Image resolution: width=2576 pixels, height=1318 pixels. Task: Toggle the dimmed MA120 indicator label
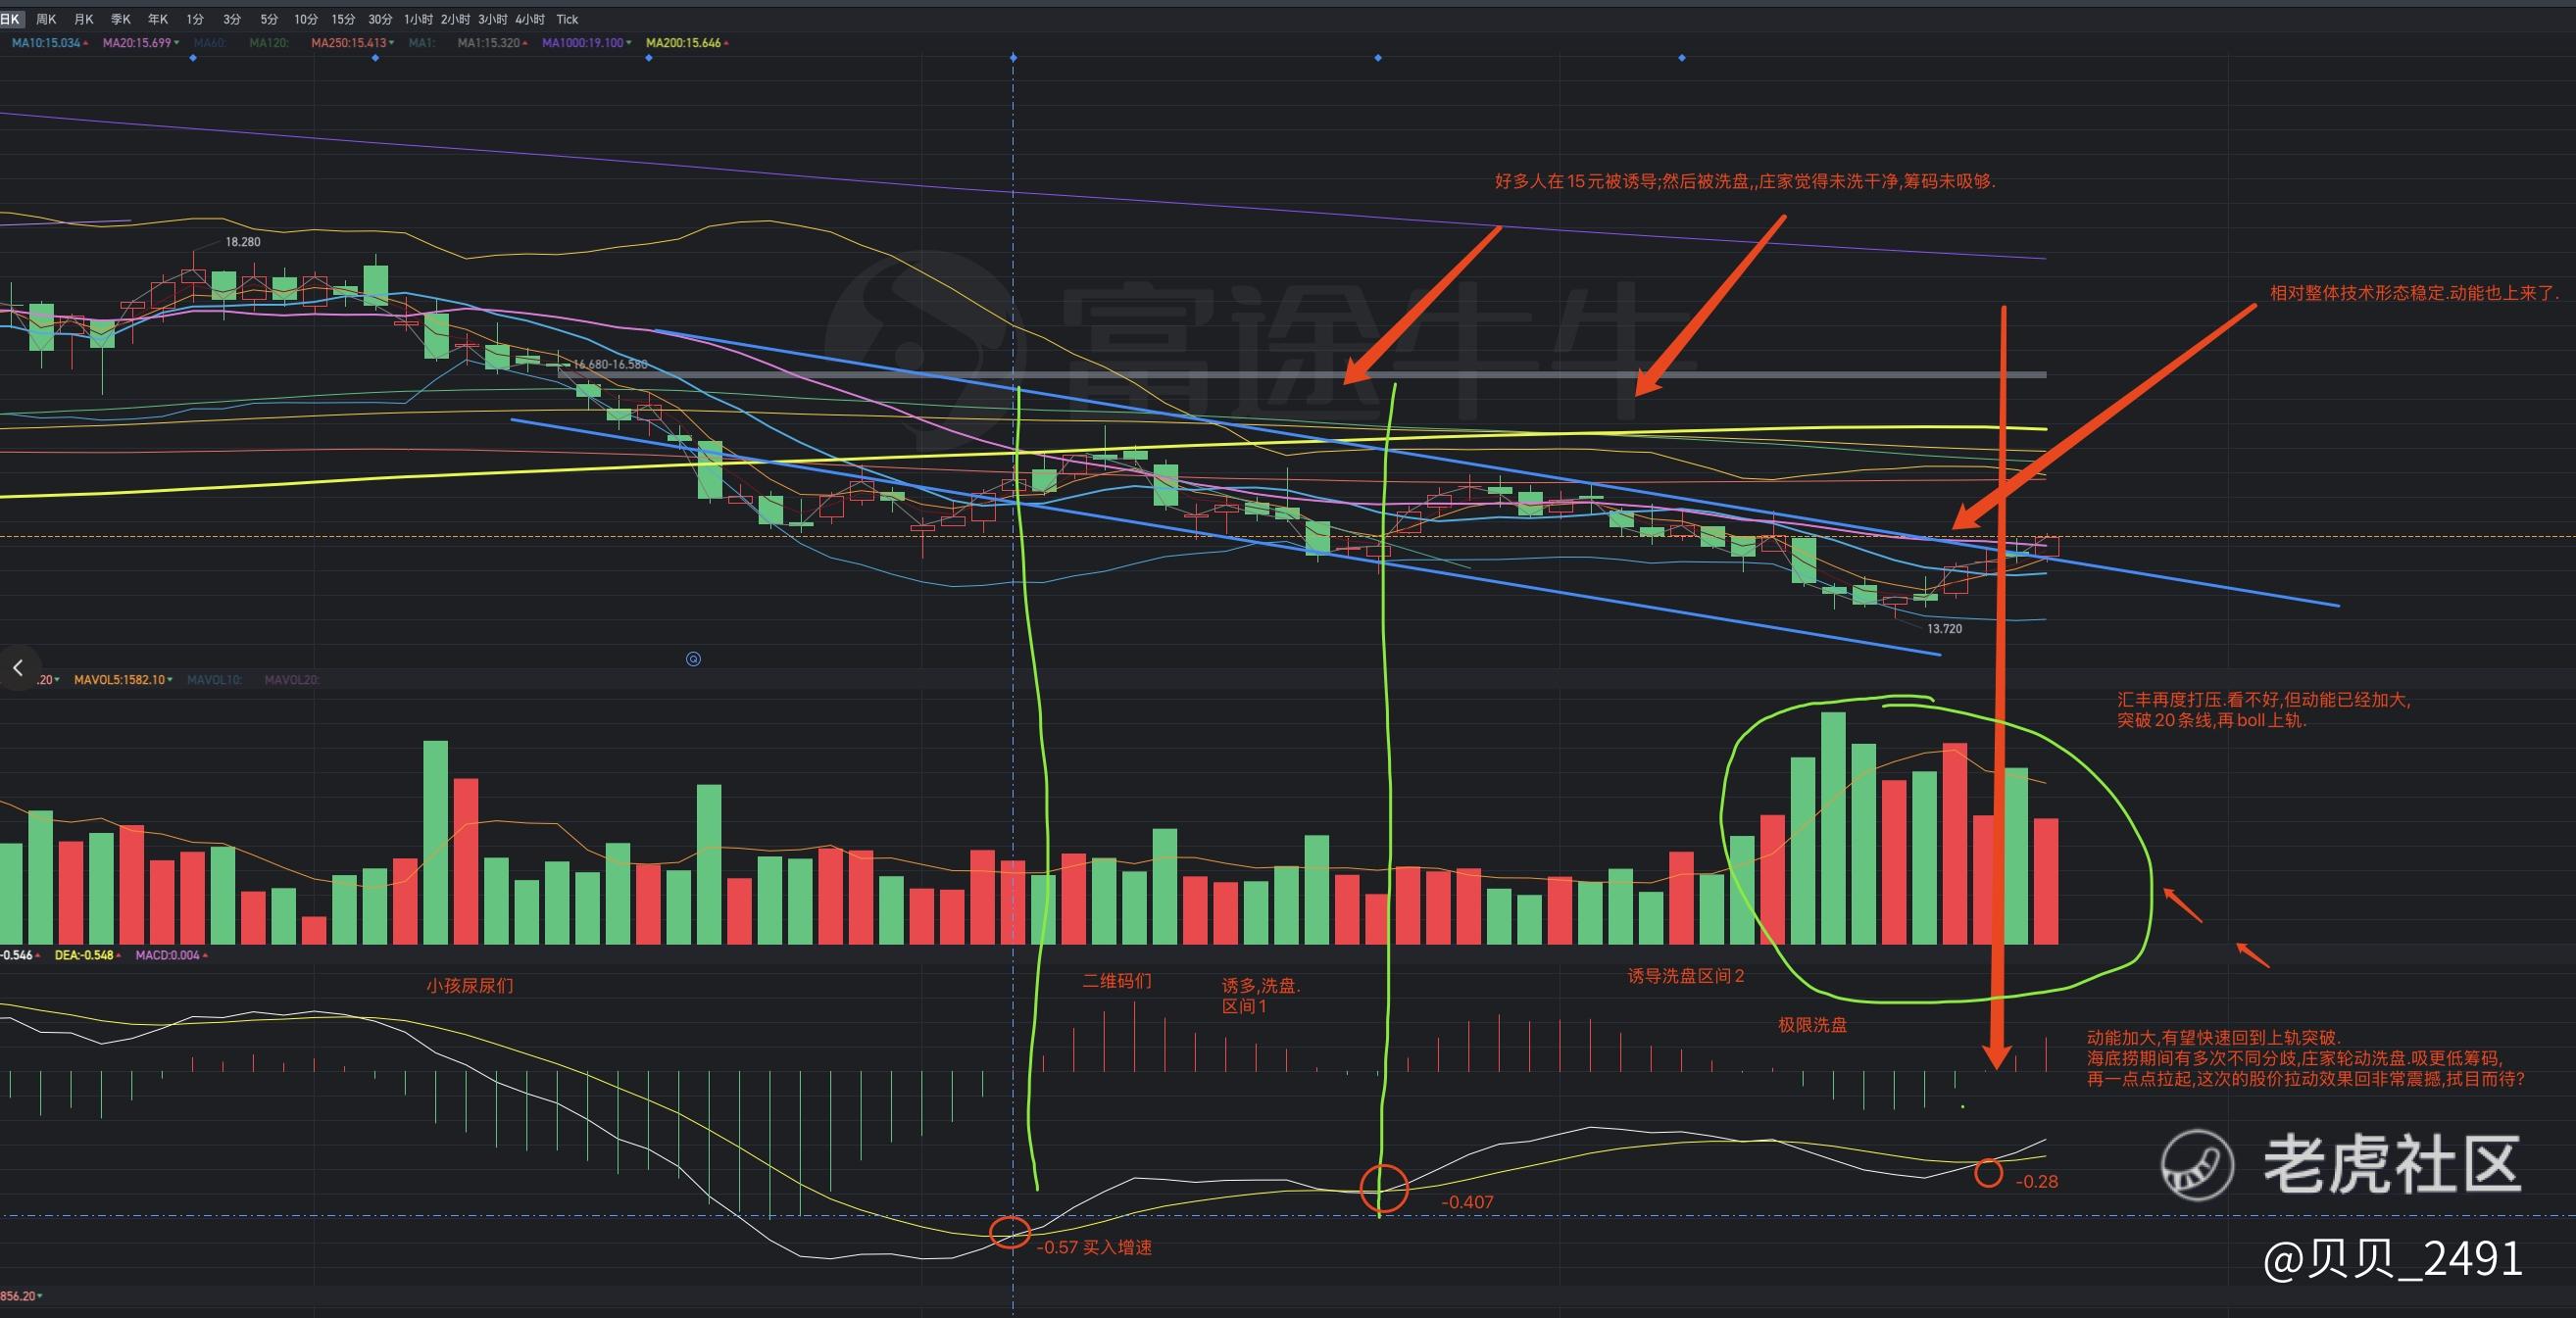pyautogui.click(x=268, y=43)
